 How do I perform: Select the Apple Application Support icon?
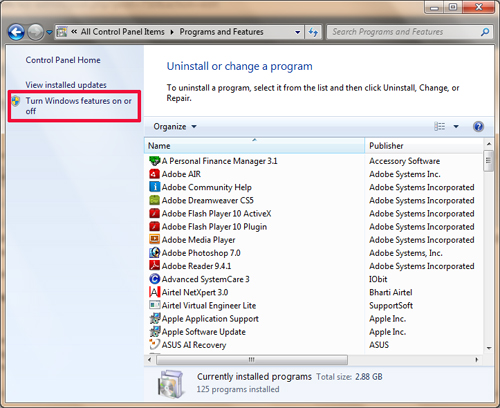pyautogui.click(x=154, y=319)
